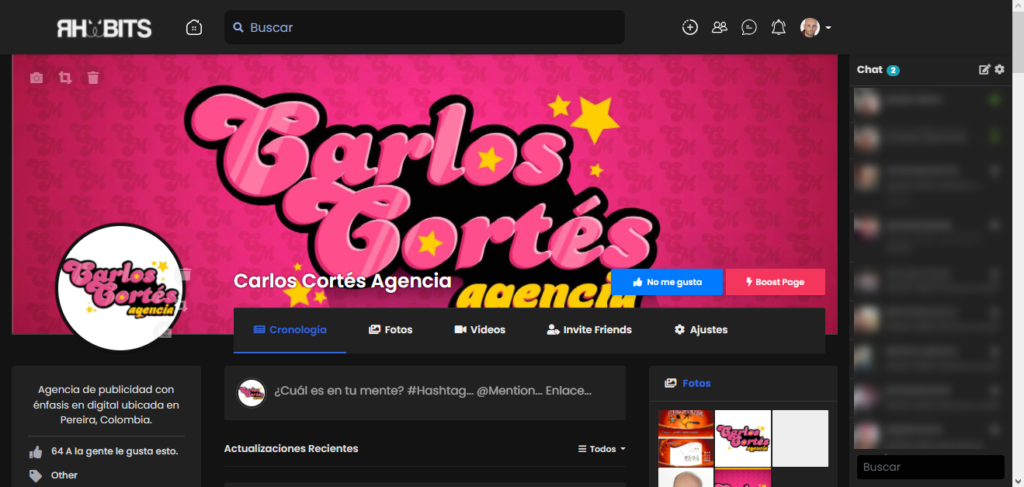
Task: Click the crop cover image icon
Action: tap(65, 78)
